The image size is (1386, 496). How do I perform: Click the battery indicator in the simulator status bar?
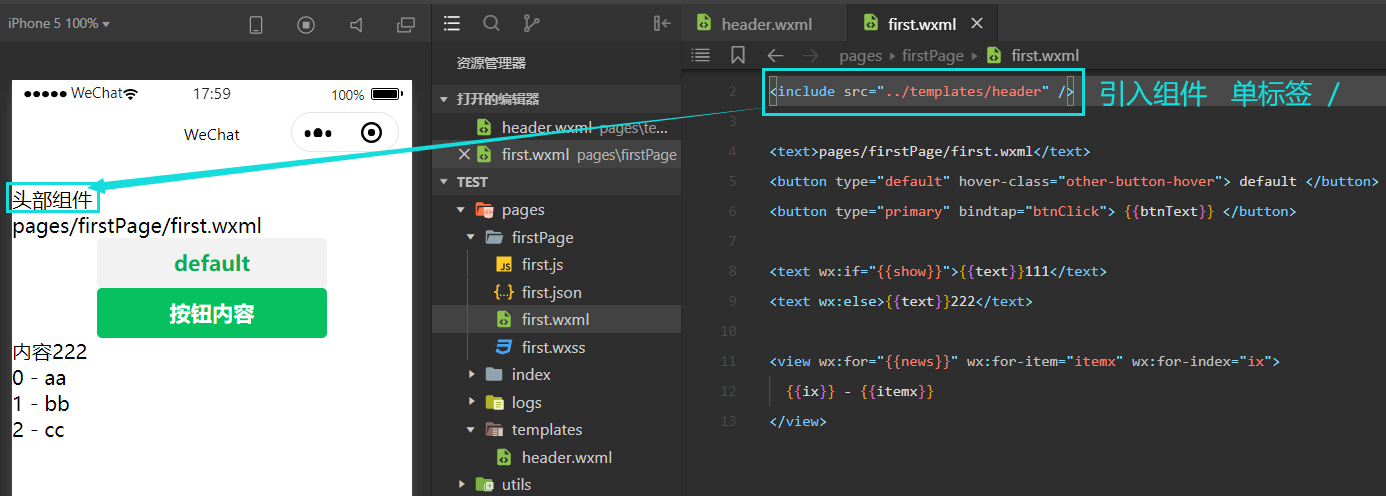[x=386, y=94]
